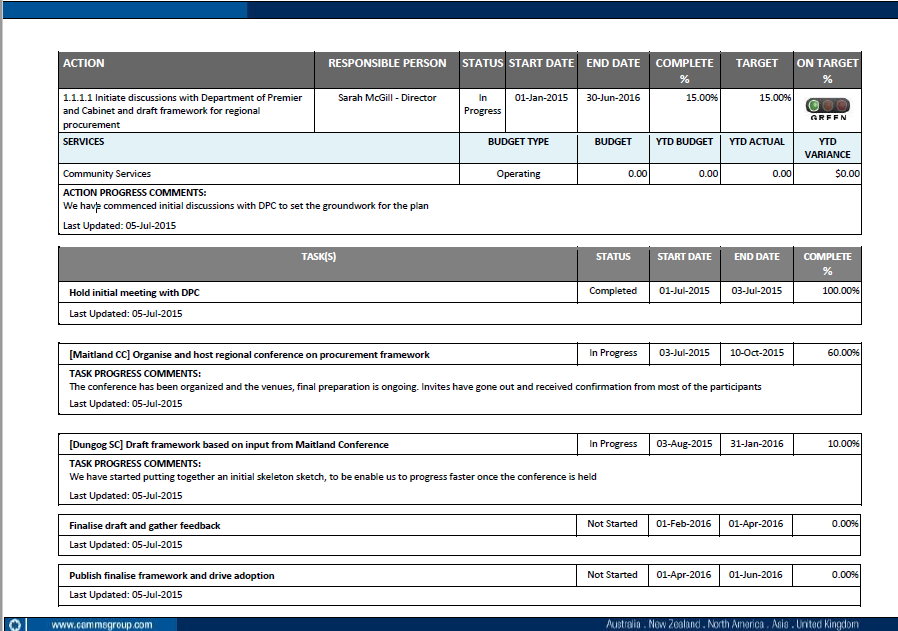
Task: Click 'Not Started' status for Finalise draft task
Action: click(612, 524)
